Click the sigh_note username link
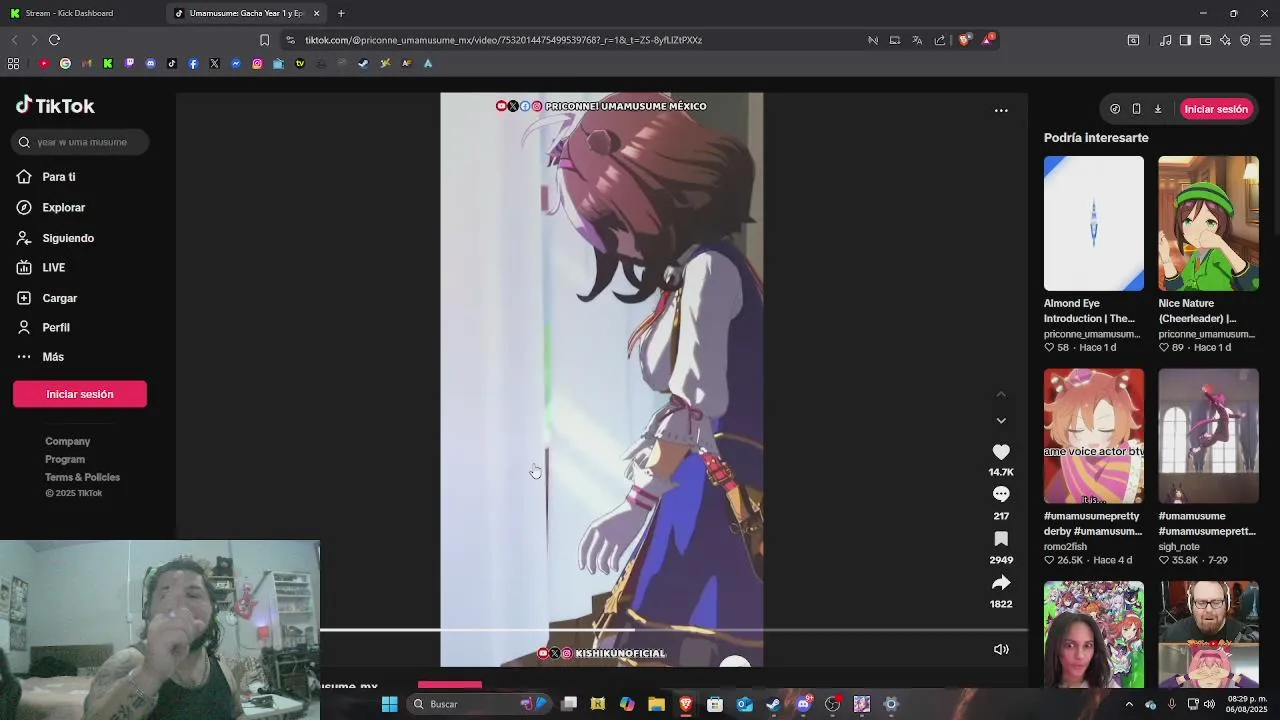This screenshot has width=1280, height=720. [1179, 547]
